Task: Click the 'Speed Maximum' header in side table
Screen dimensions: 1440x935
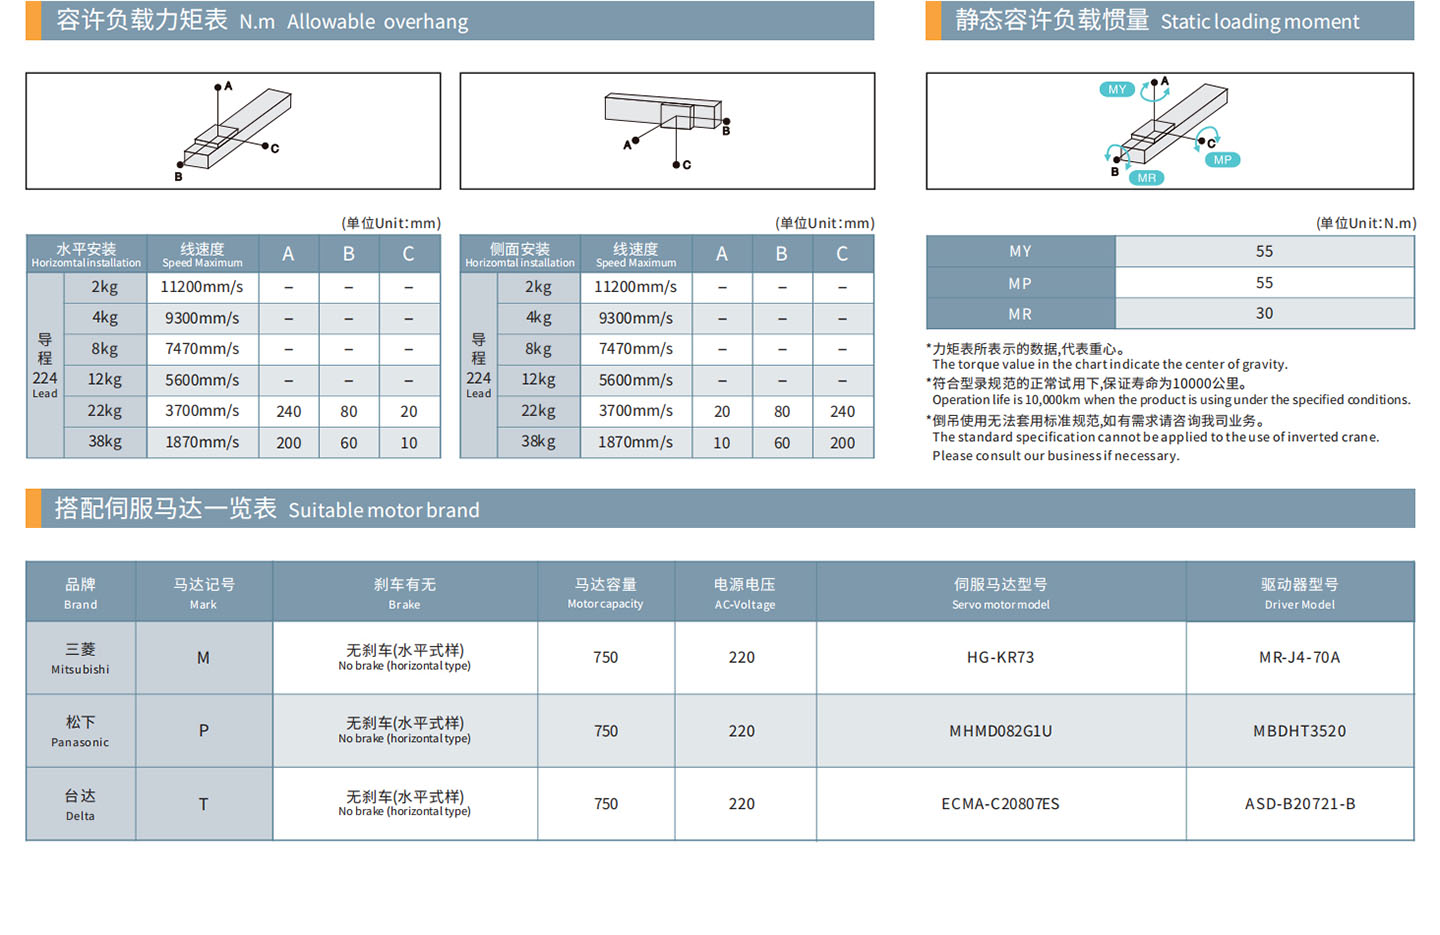Action: [x=636, y=254]
